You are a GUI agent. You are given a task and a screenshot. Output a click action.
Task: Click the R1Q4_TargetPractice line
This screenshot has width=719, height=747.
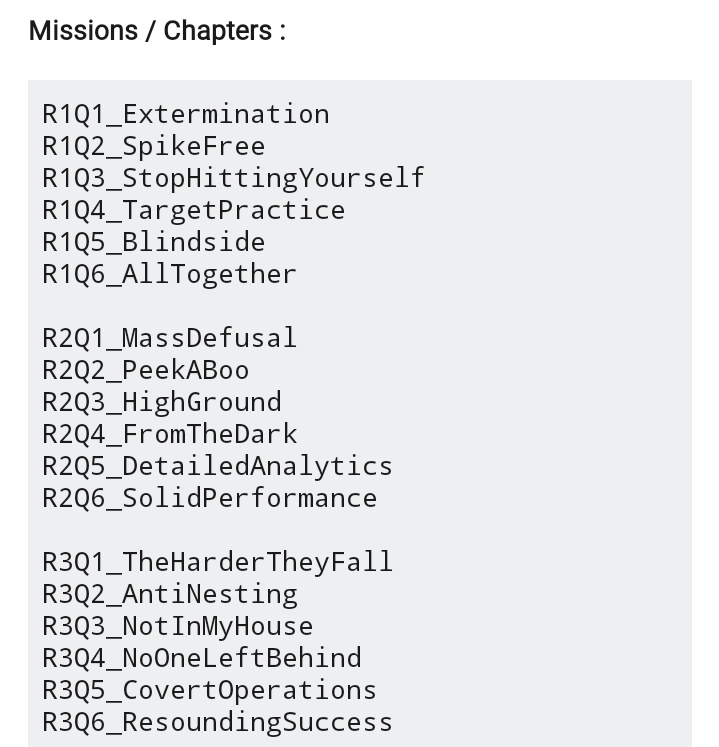(194, 211)
